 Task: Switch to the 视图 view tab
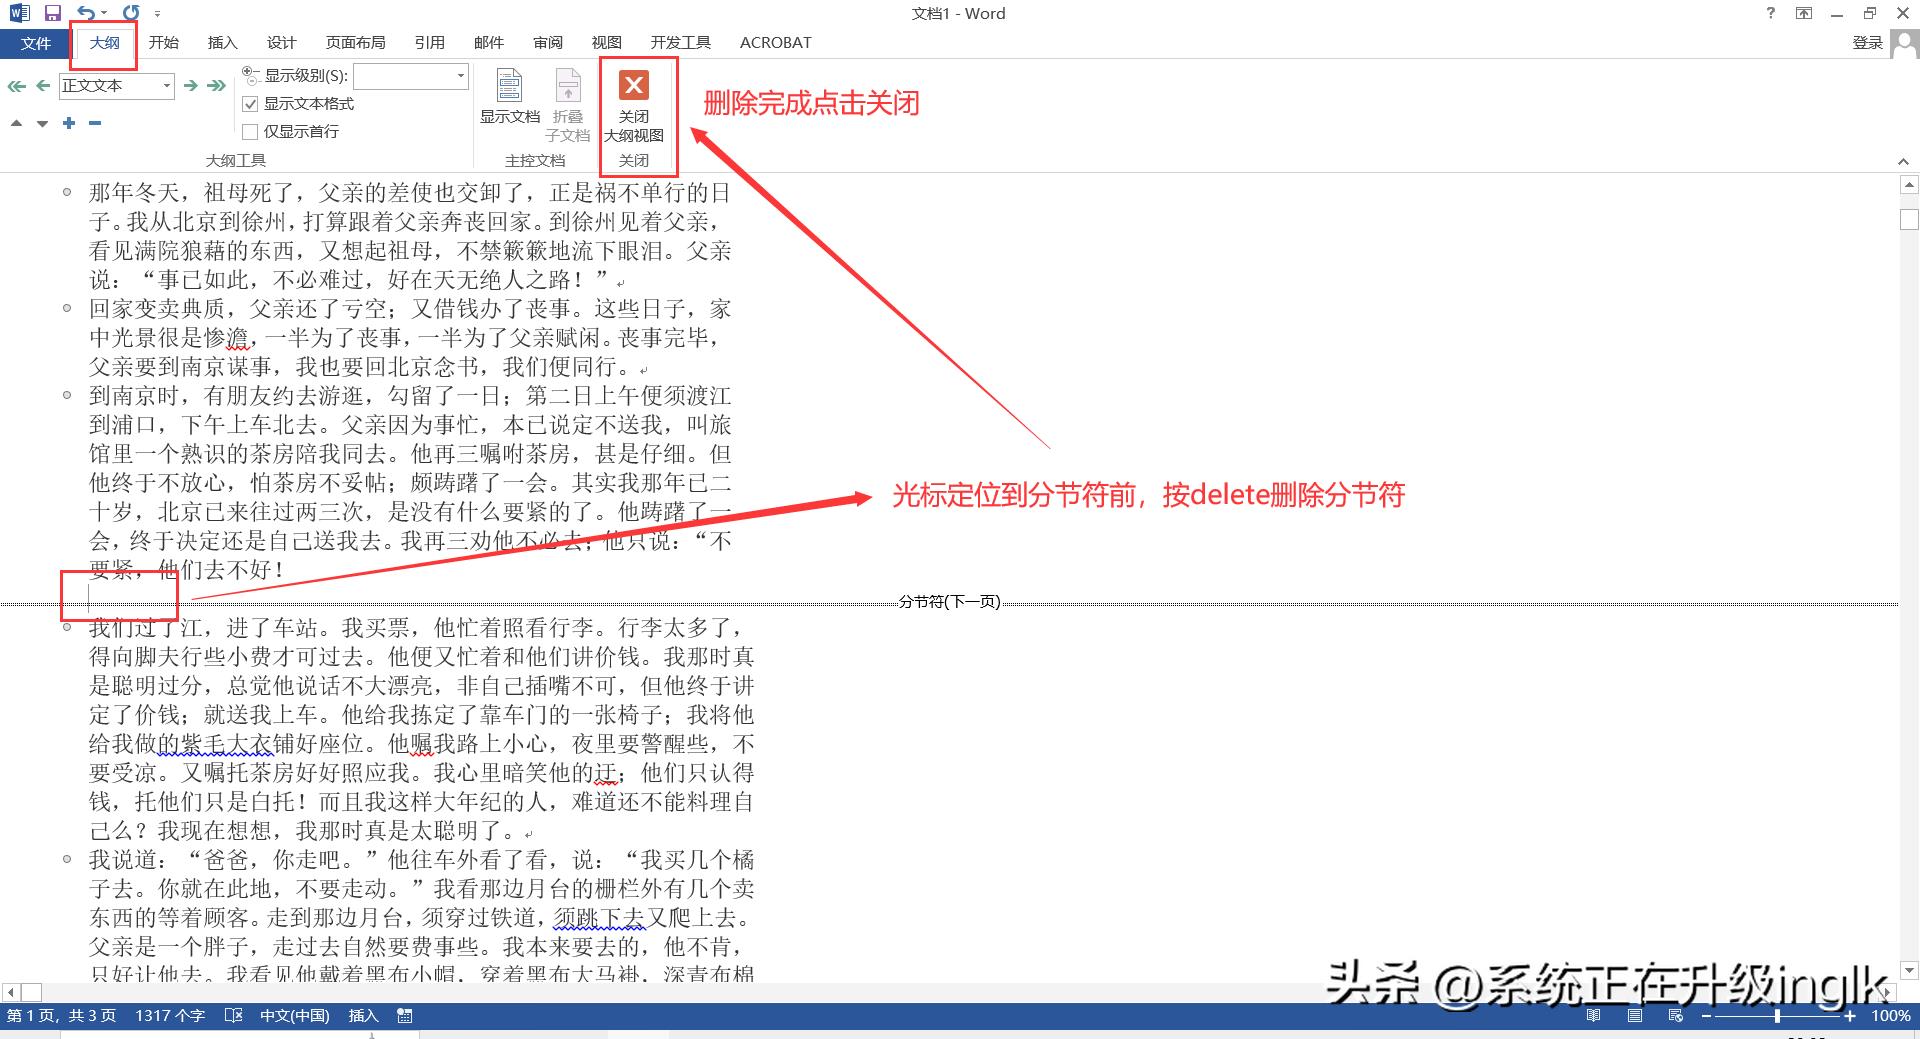[x=606, y=43]
